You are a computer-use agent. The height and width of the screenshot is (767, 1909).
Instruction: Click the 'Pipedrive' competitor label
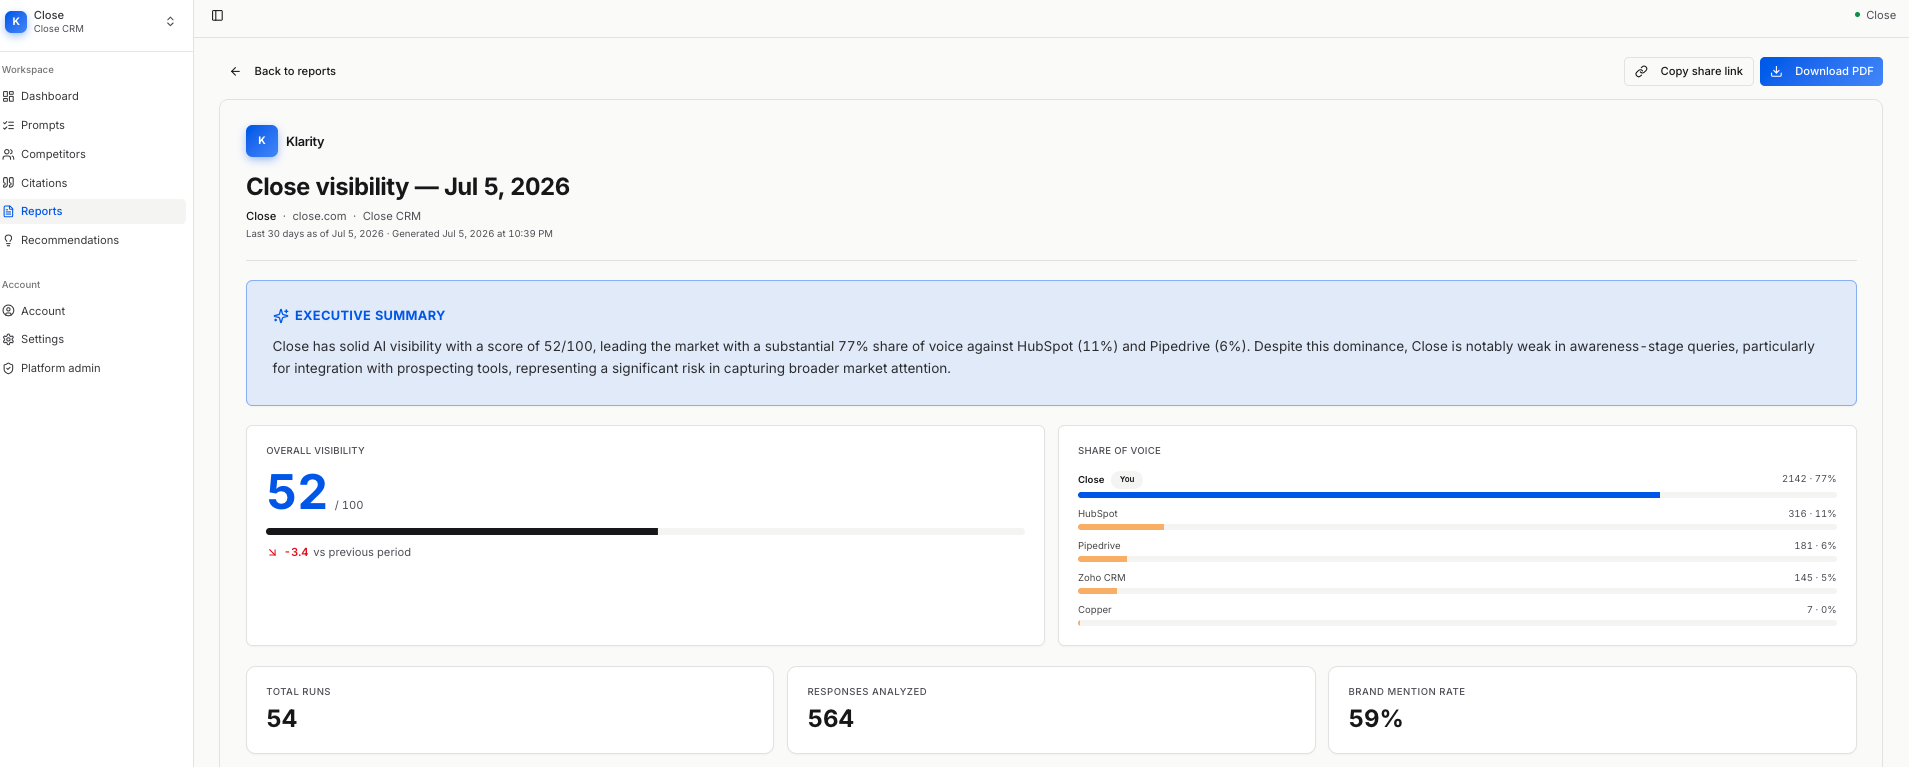point(1099,546)
